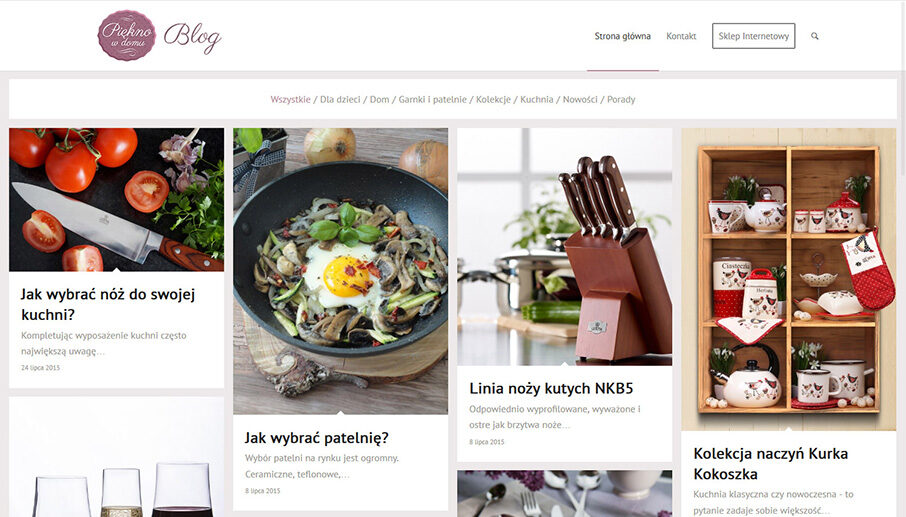Click the Sklep Internetowy button

[753, 36]
